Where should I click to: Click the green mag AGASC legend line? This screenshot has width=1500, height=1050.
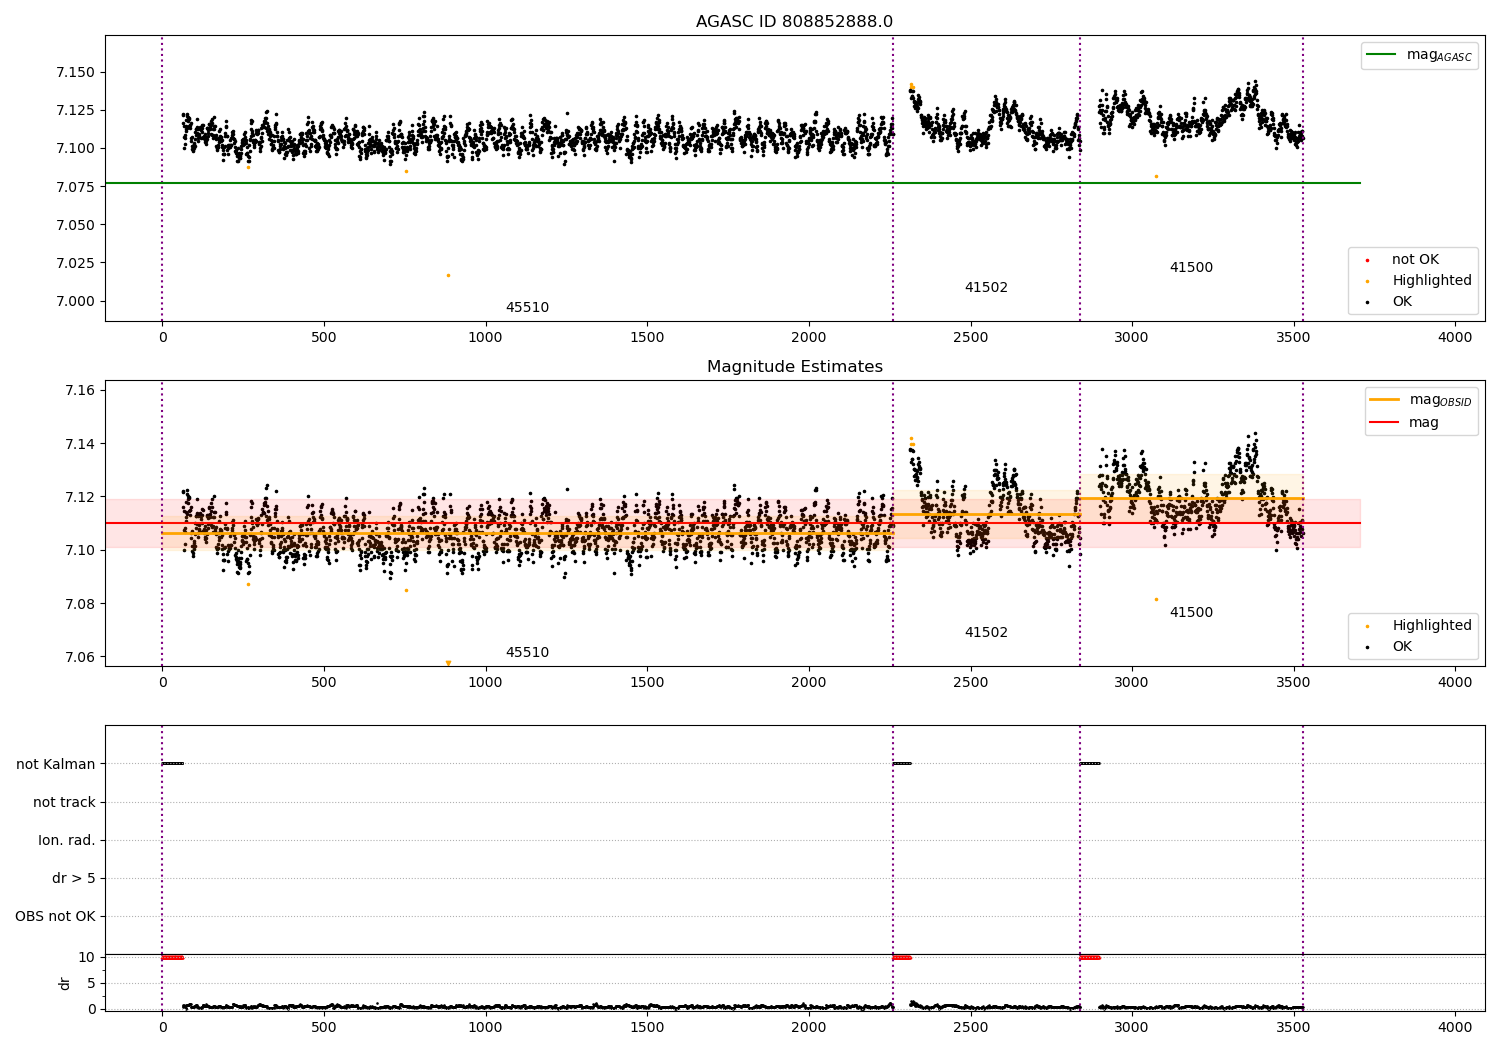click(1382, 55)
